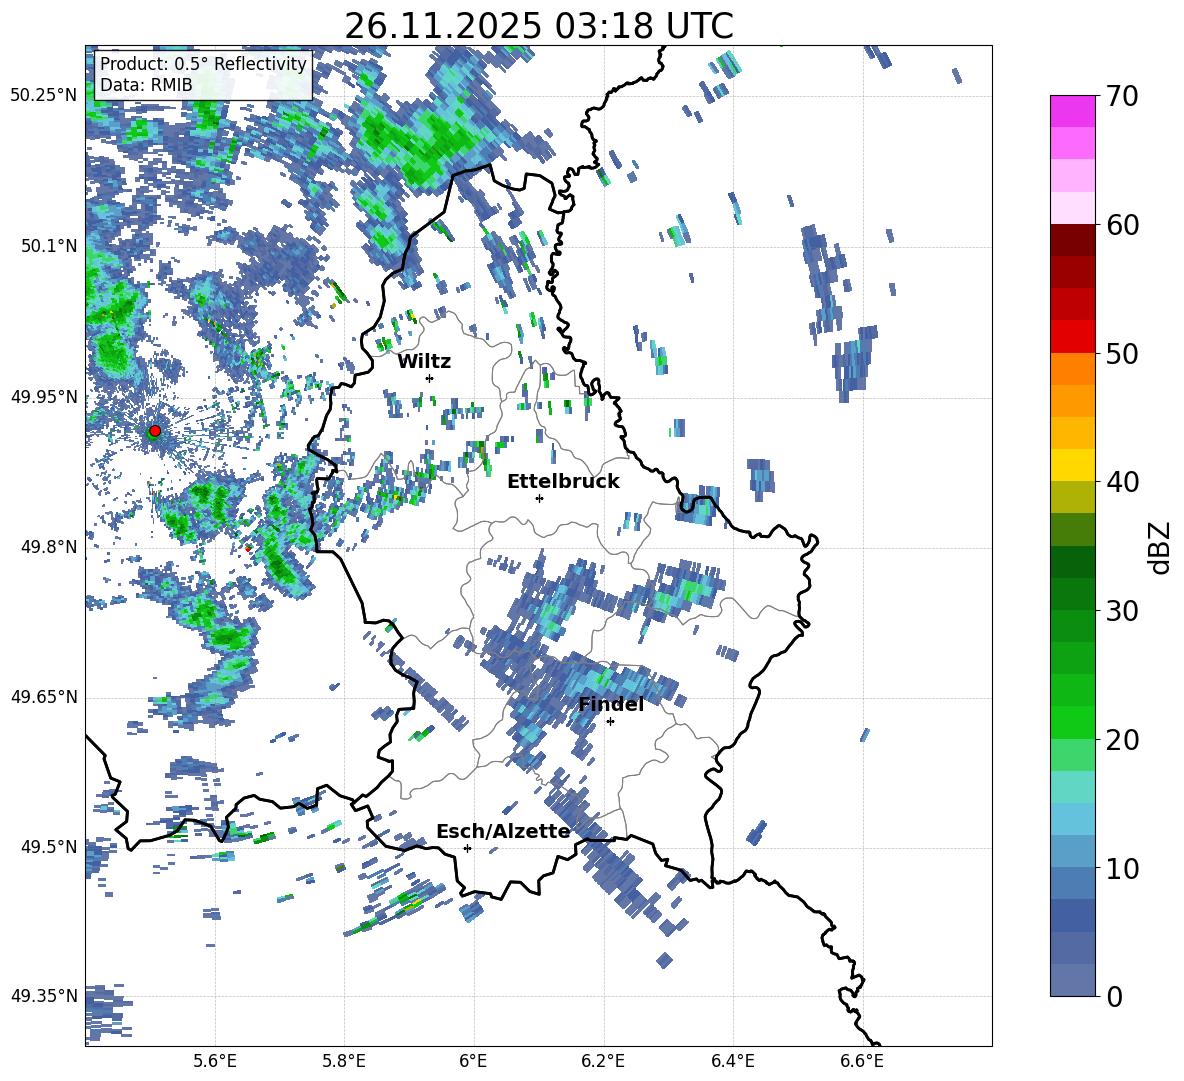Click the Wiltz station cross marker
The width and height of the screenshot is (1184, 1081).
coord(430,378)
